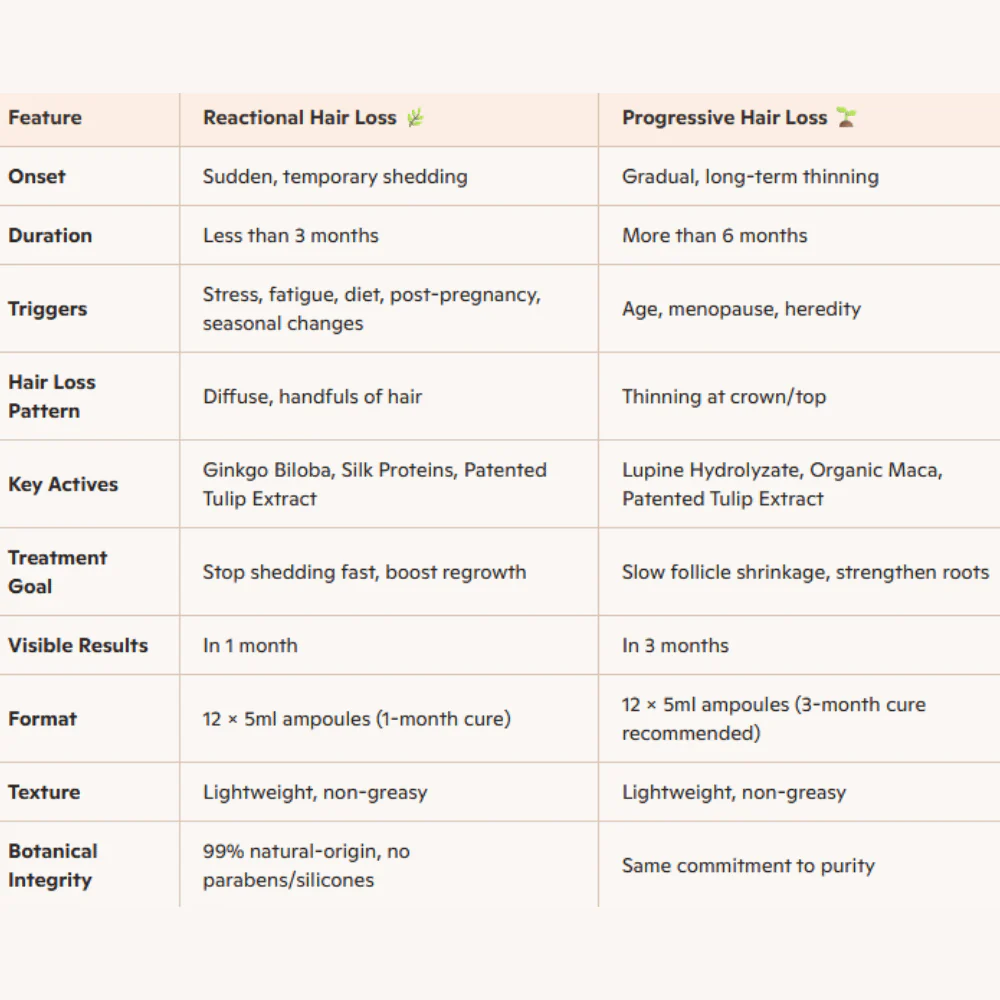Click the seedling icon beside Progressive Hair Loss
Screen dimensions: 1000x1000
[846, 117]
